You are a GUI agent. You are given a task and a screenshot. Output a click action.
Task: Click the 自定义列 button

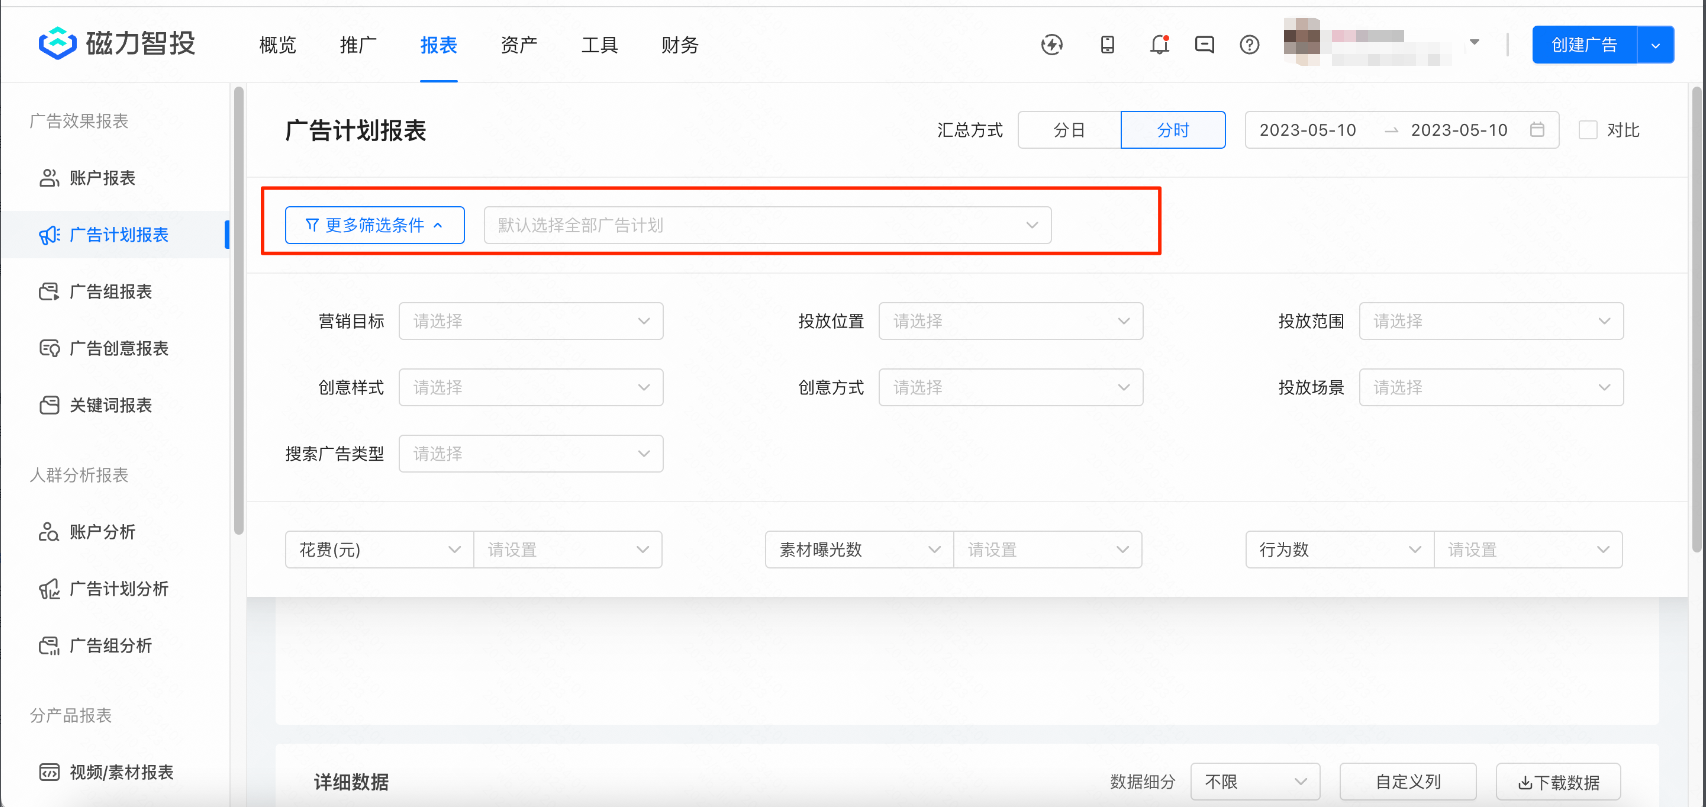1408,782
